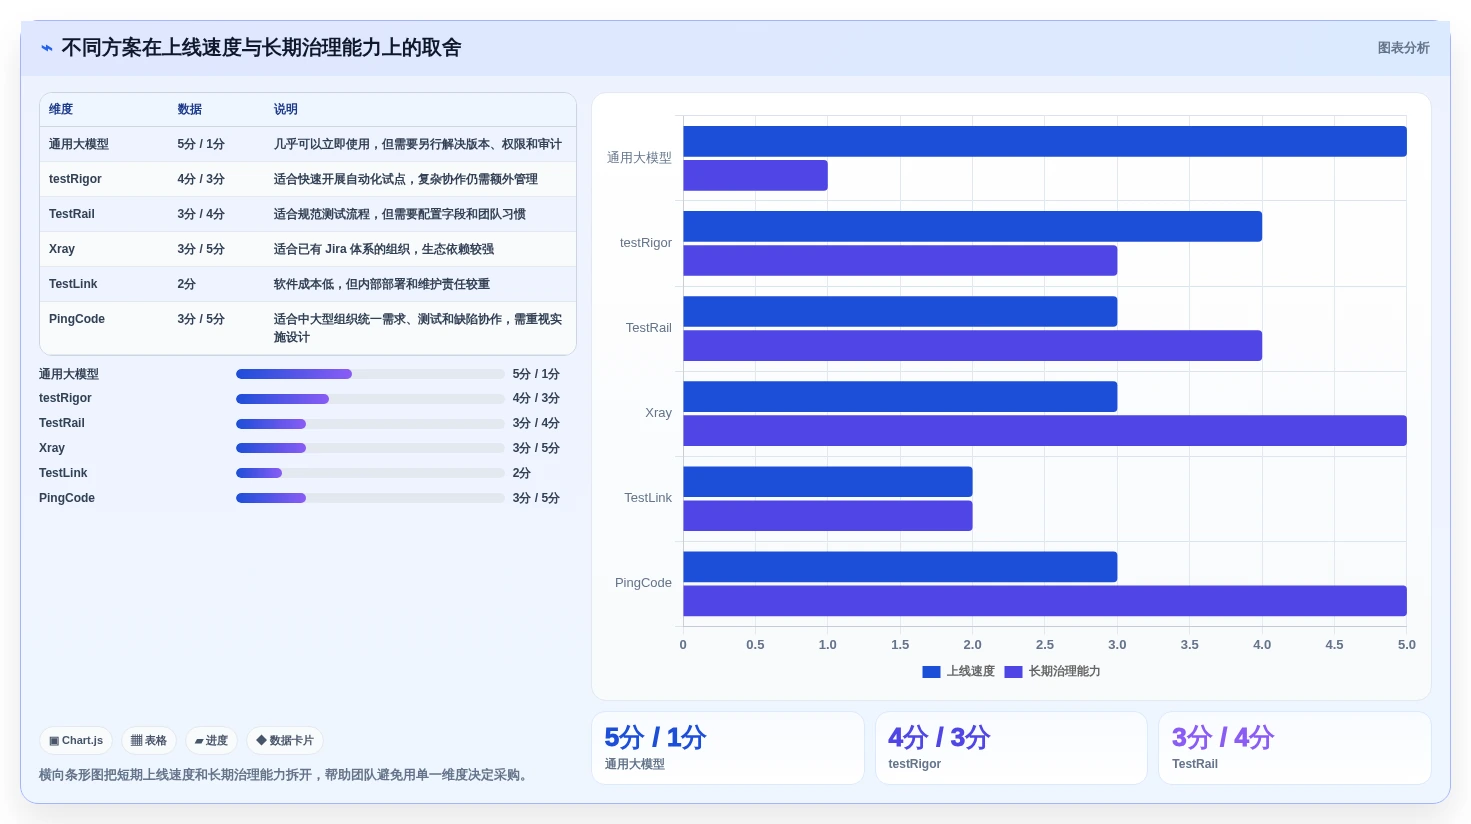
Task: Click the 图表分析 label in the header
Action: 1403,48
